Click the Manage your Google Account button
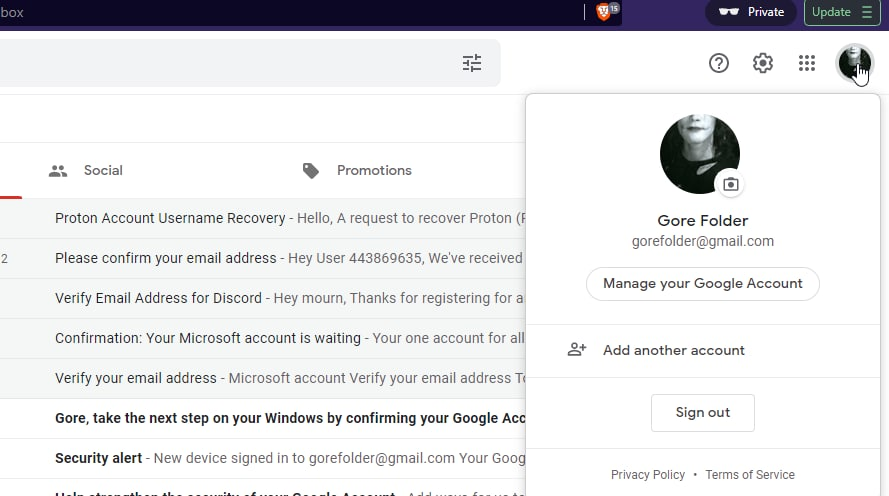Viewport: 889px width, 496px height. coord(702,283)
